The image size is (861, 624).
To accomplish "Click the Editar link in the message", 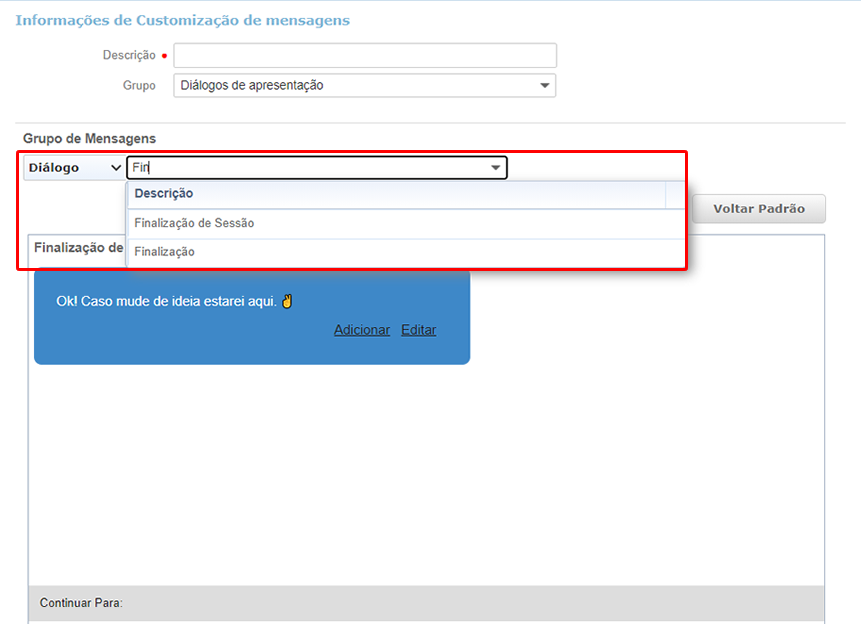I will 418,330.
